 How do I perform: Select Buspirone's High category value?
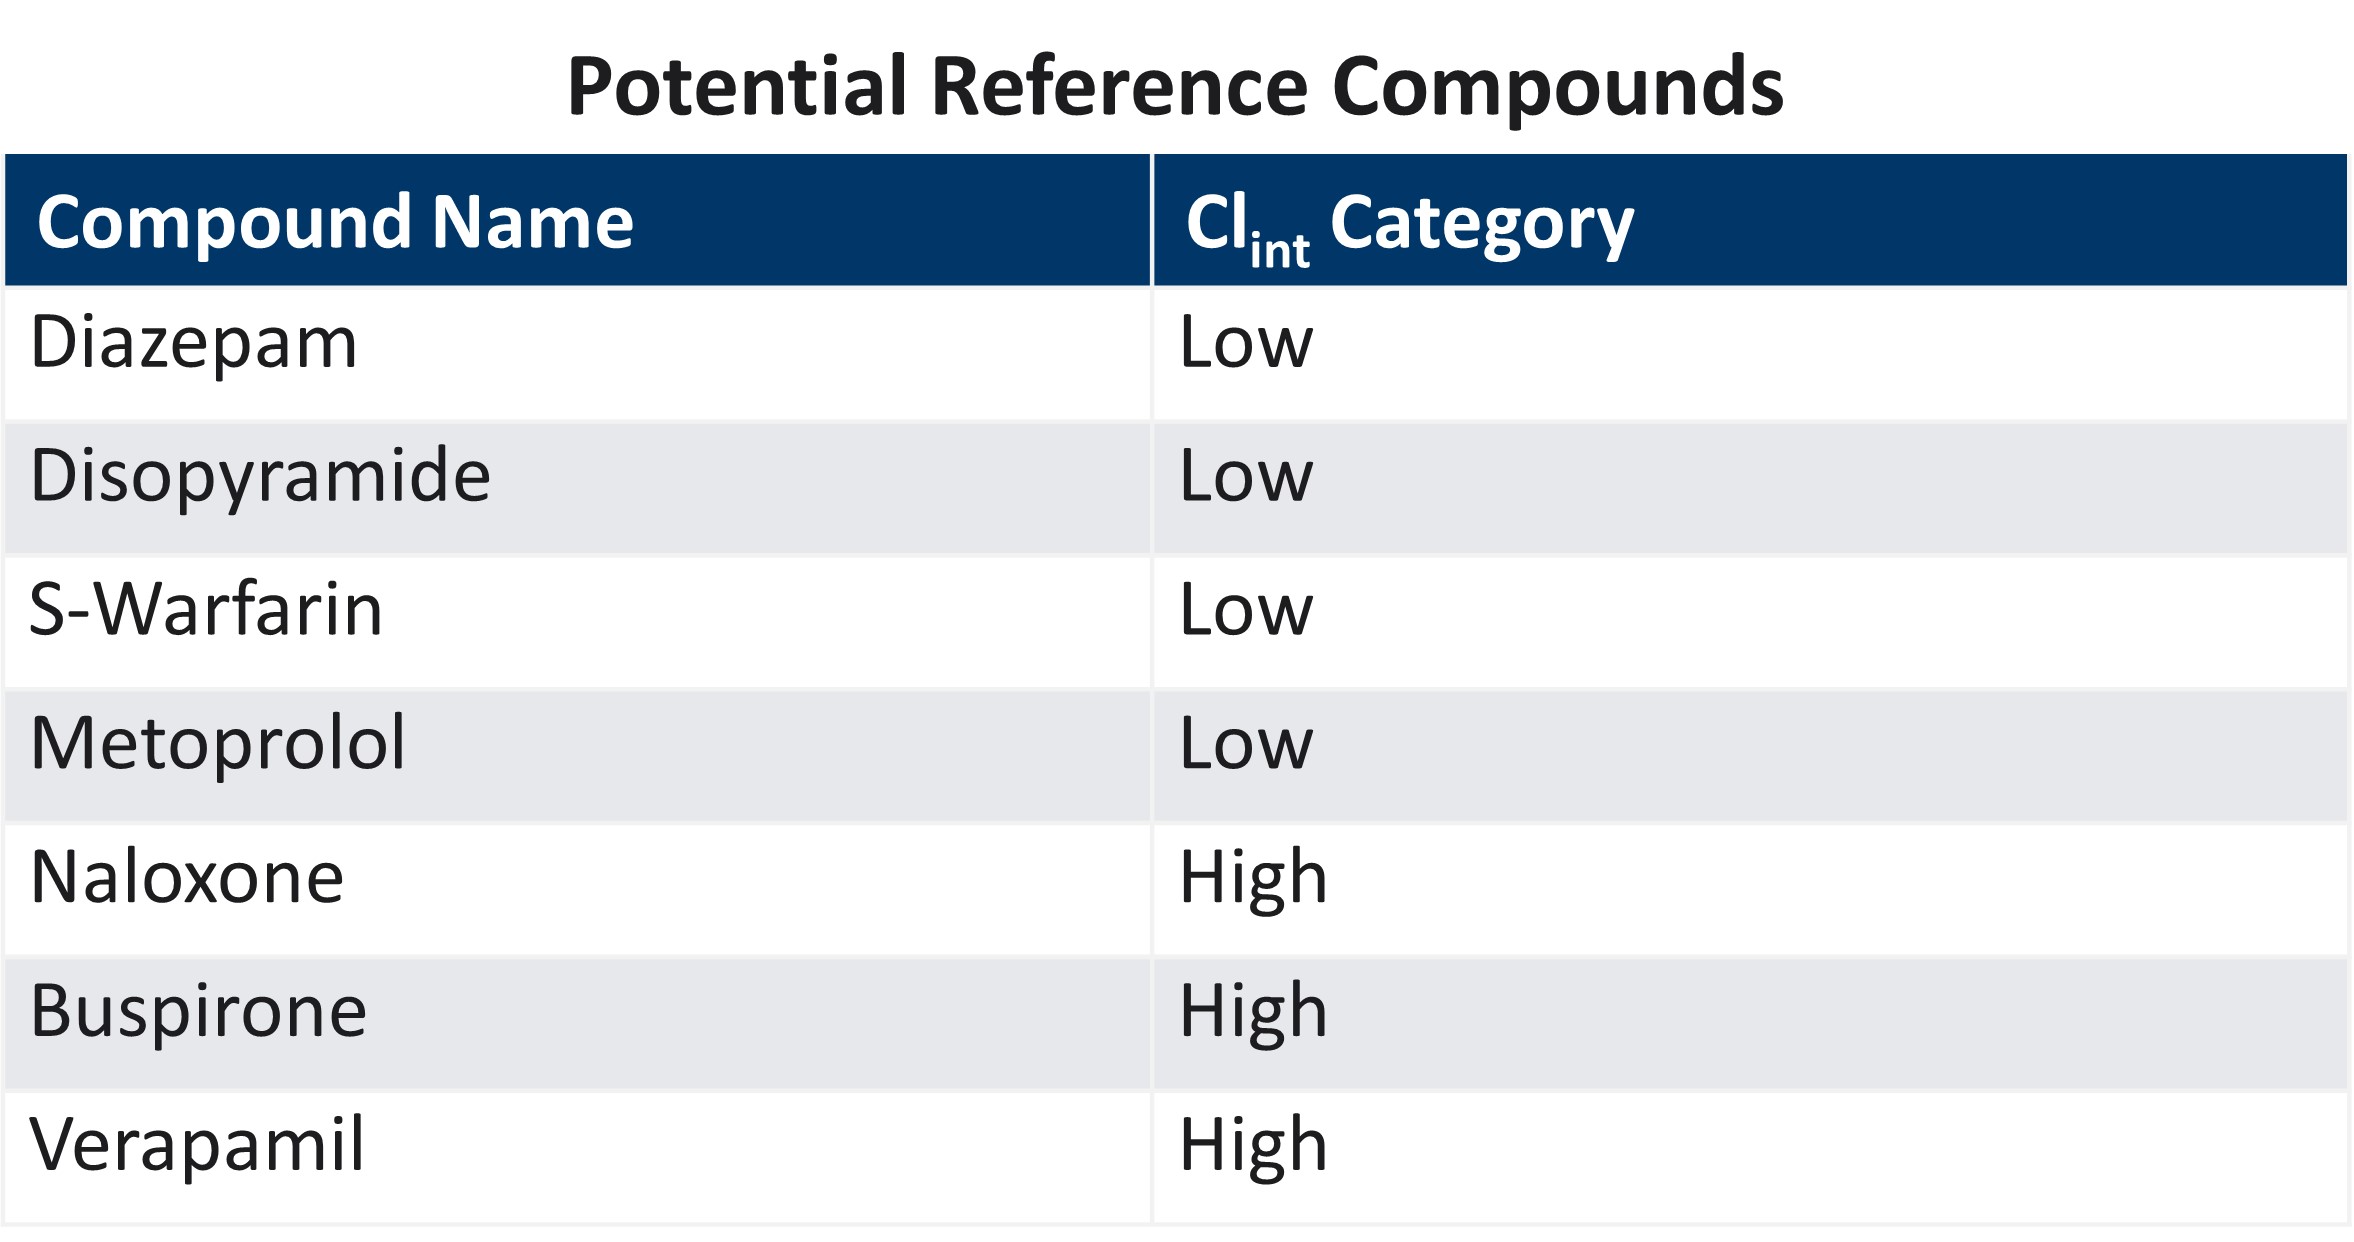tap(1253, 1011)
